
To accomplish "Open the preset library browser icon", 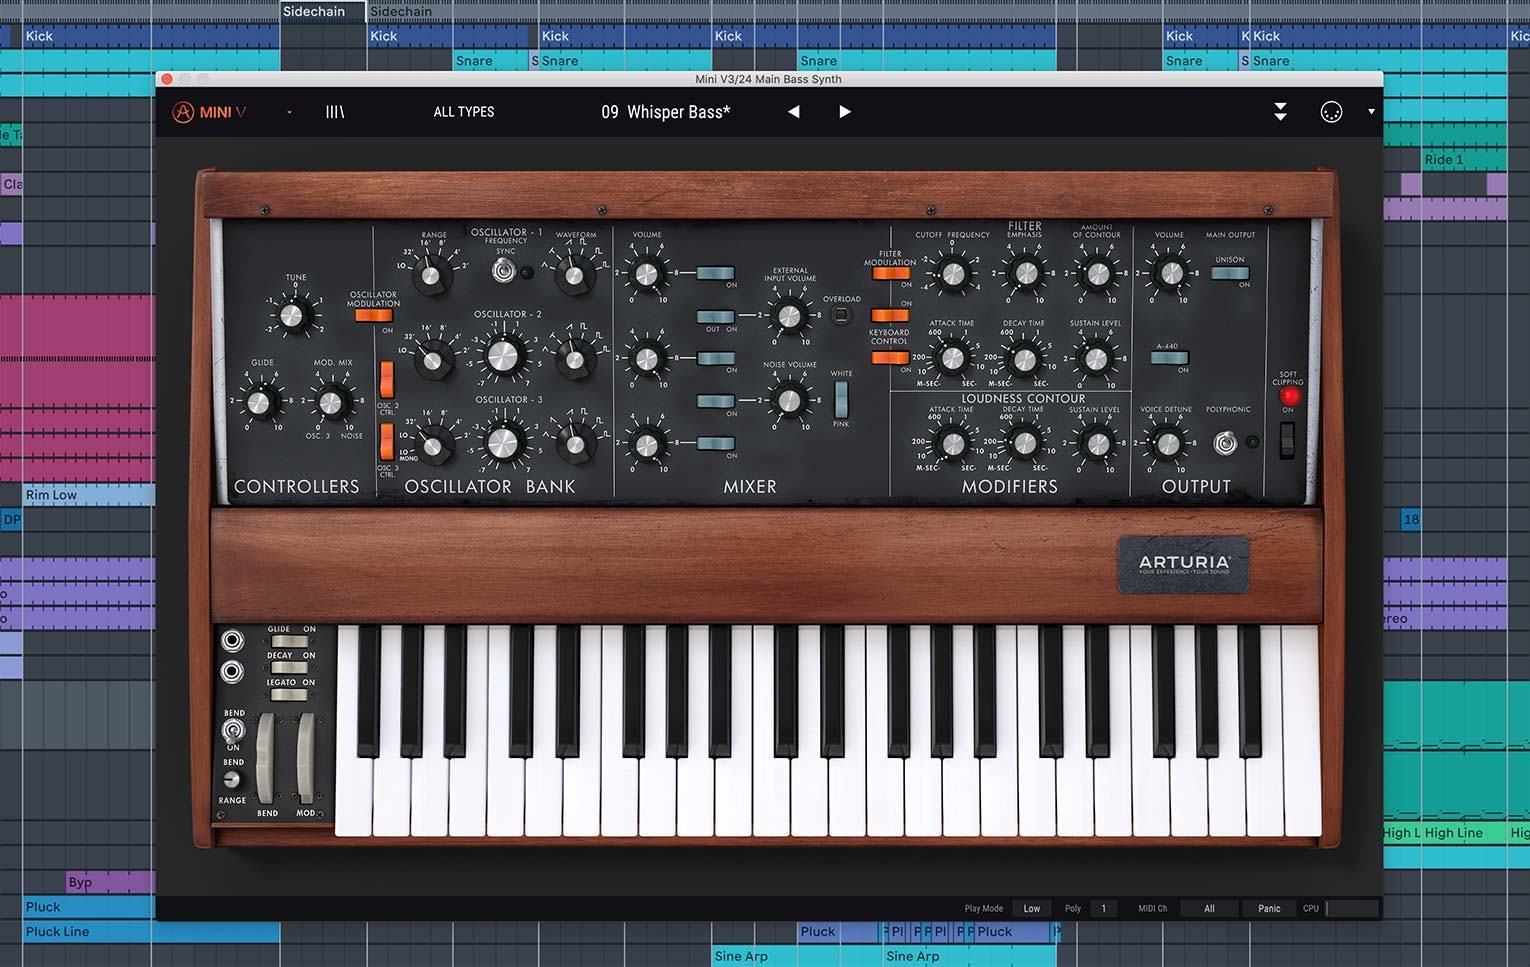I will pyautogui.click(x=335, y=112).
